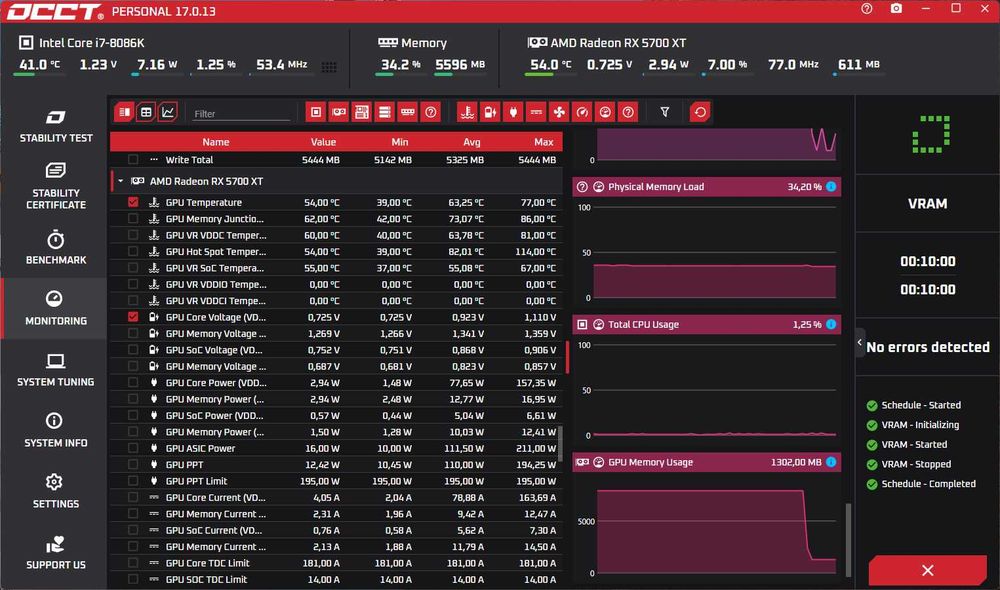The height and width of the screenshot is (590, 1000).
Task: Switch to the graph-only view mode icon
Action: [x=168, y=112]
